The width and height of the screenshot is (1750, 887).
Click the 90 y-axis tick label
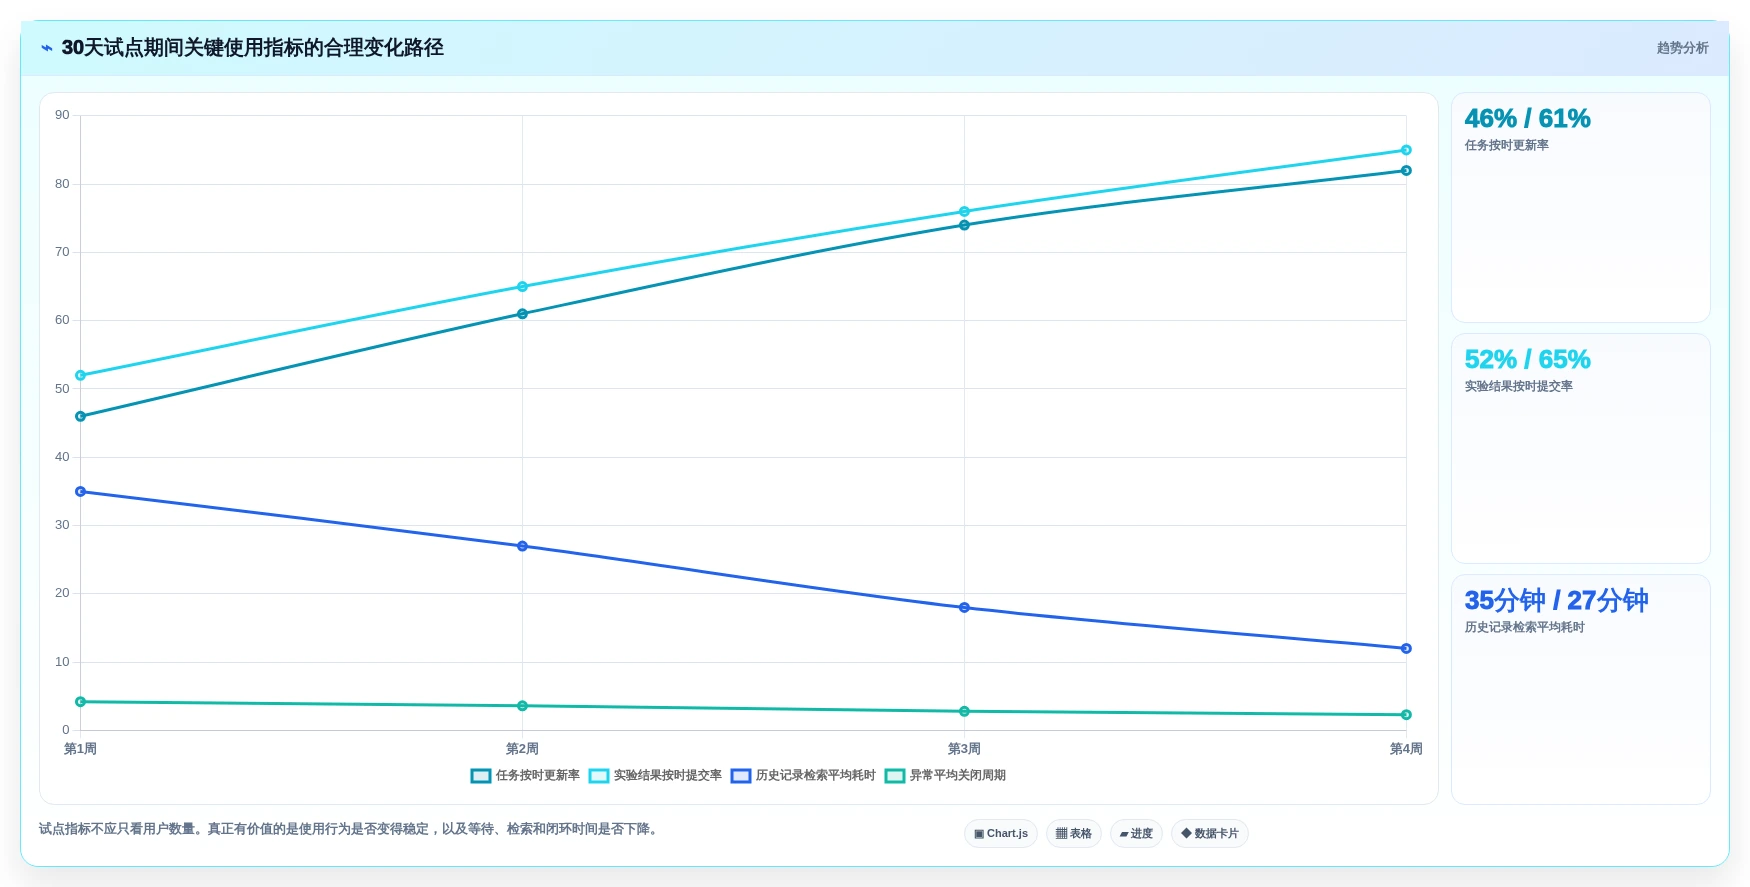[62, 115]
